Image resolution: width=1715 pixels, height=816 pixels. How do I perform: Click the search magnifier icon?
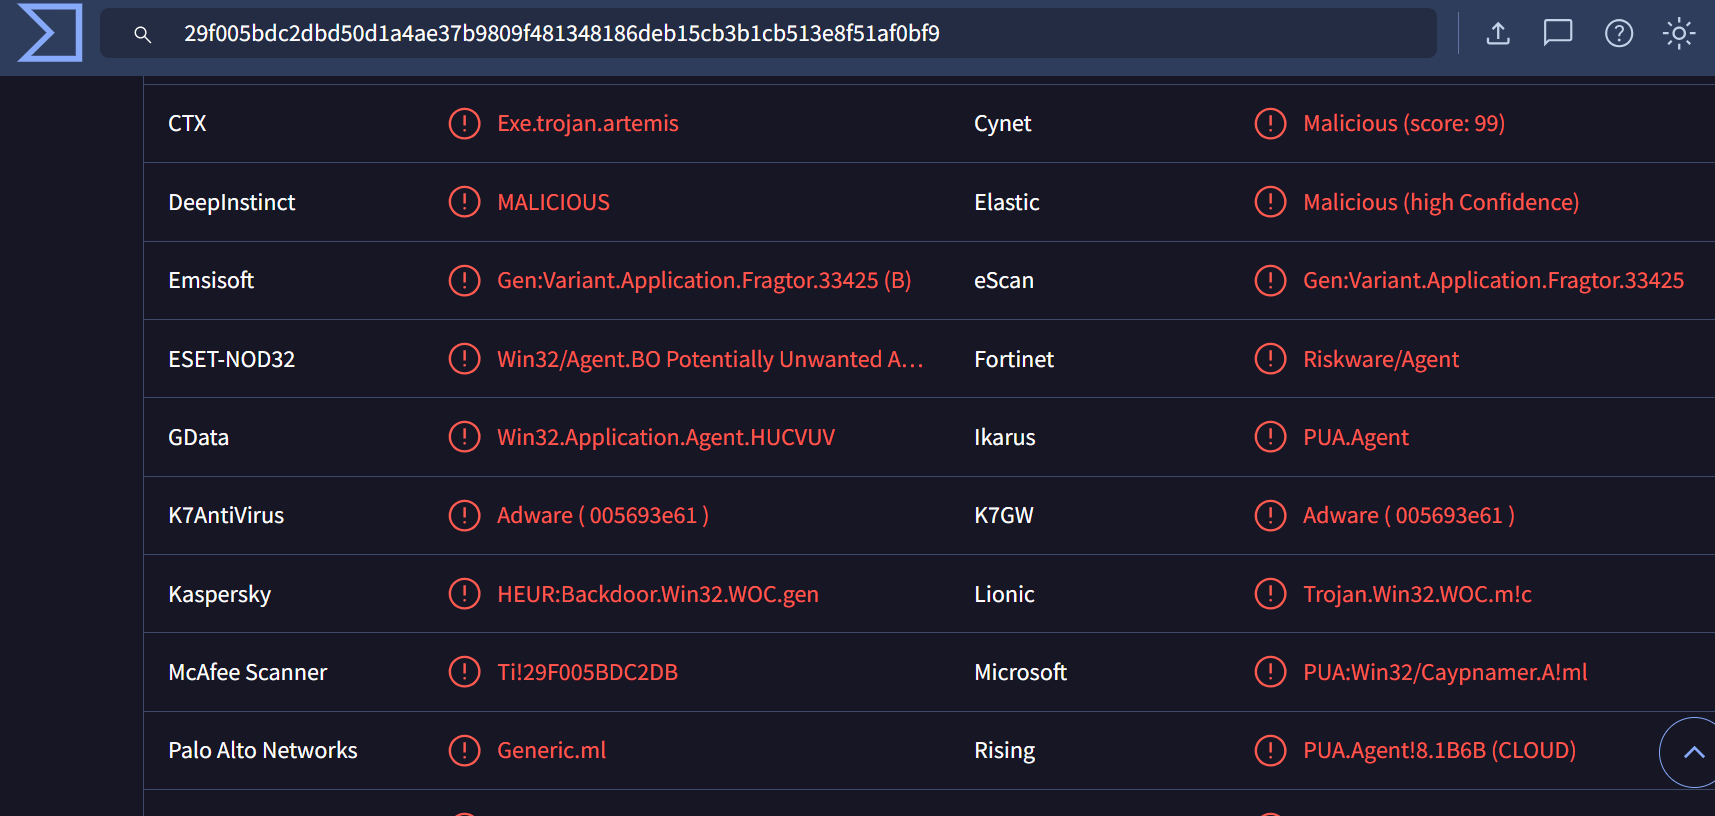(x=143, y=34)
